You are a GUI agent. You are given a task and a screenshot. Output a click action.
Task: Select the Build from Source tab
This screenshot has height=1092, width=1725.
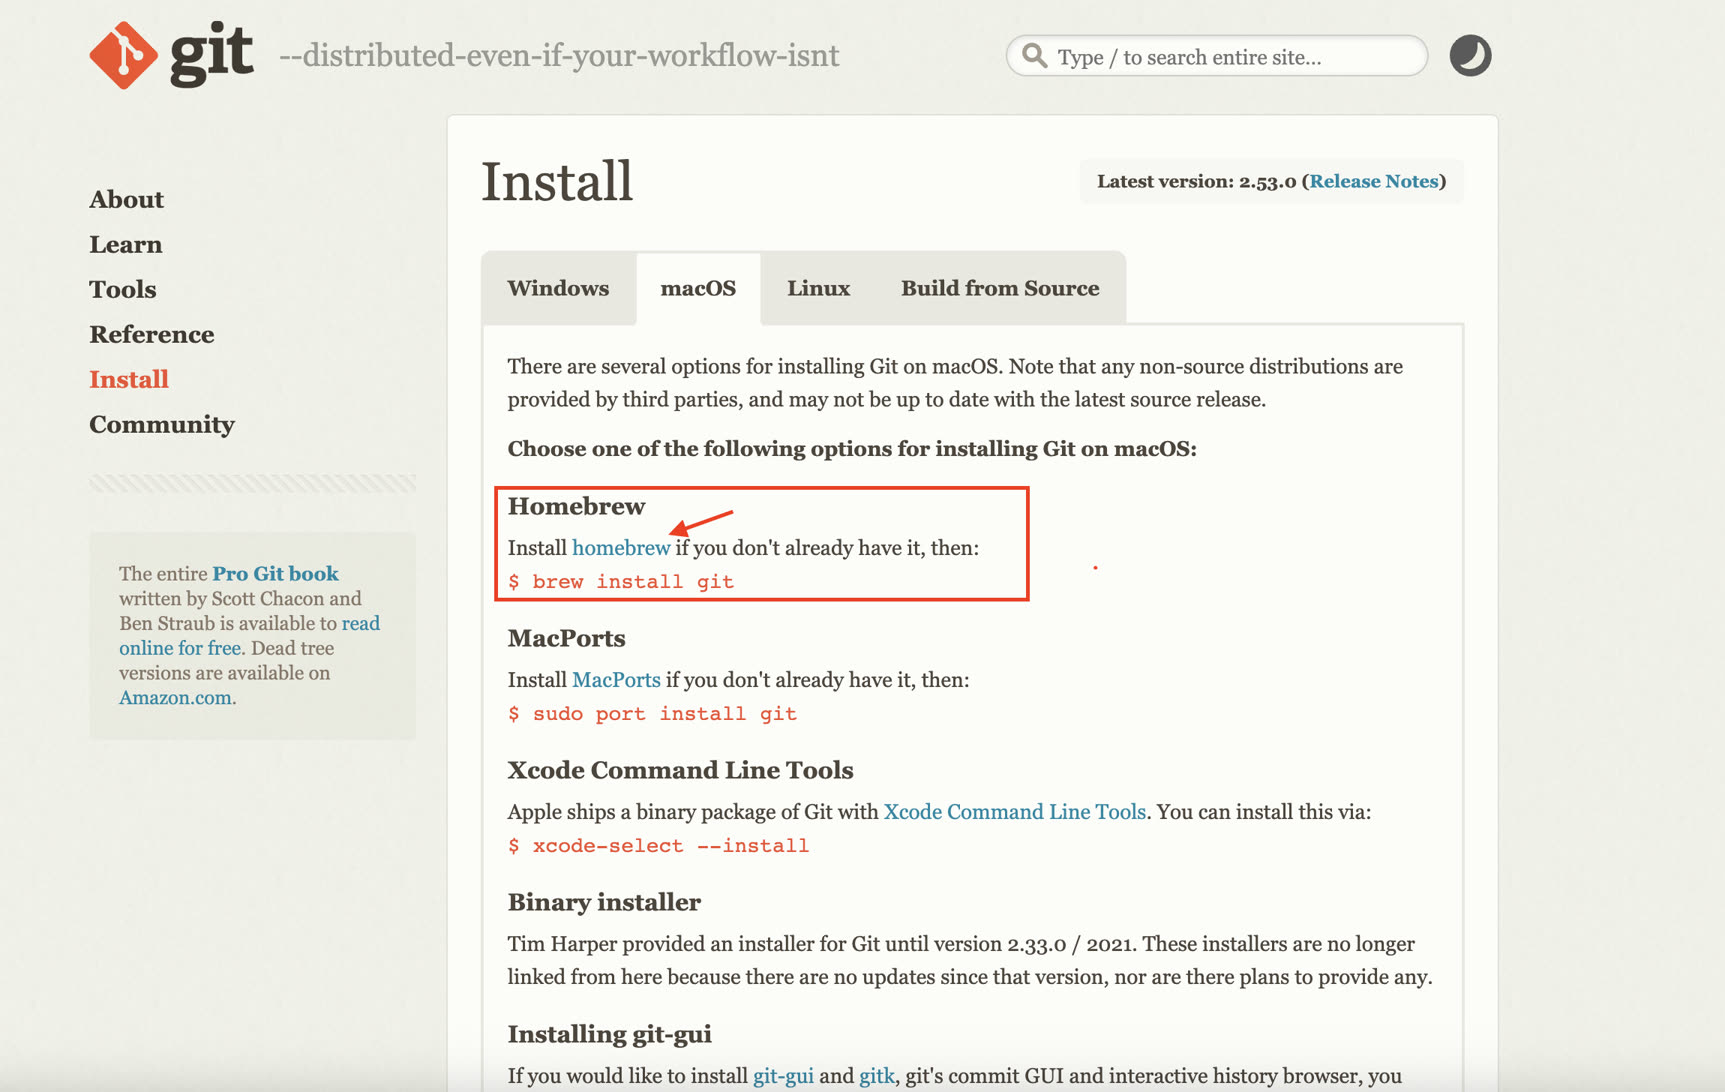click(x=999, y=288)
